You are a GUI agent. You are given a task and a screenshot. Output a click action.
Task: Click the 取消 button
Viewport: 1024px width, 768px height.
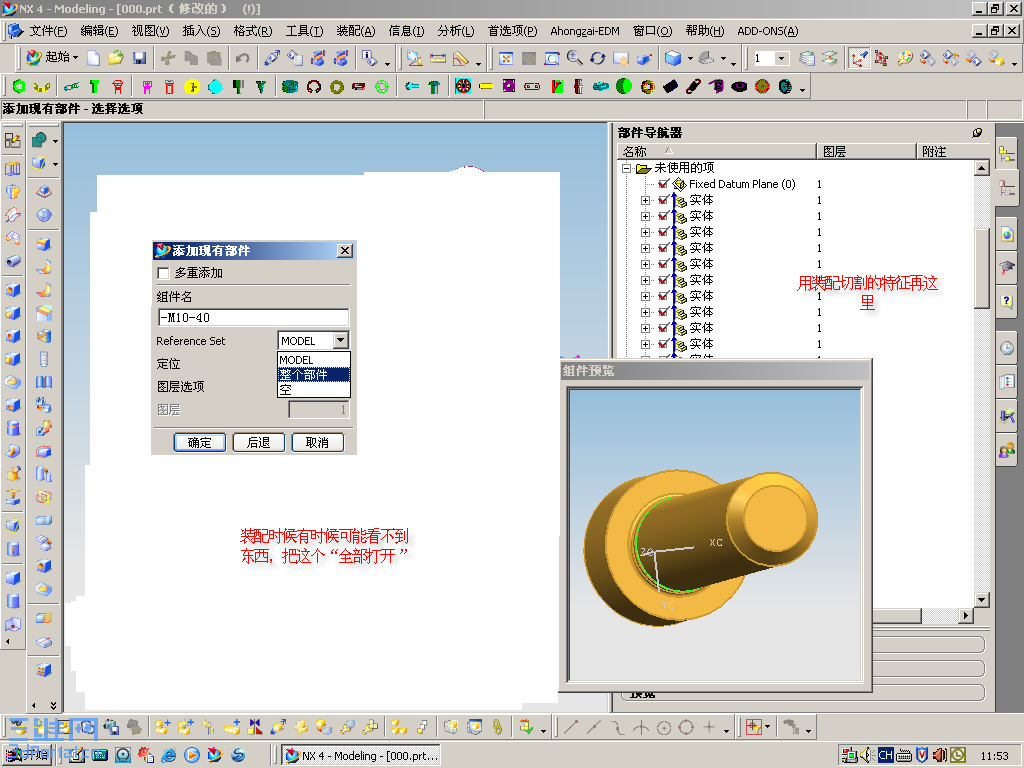(x=317, y=443)
